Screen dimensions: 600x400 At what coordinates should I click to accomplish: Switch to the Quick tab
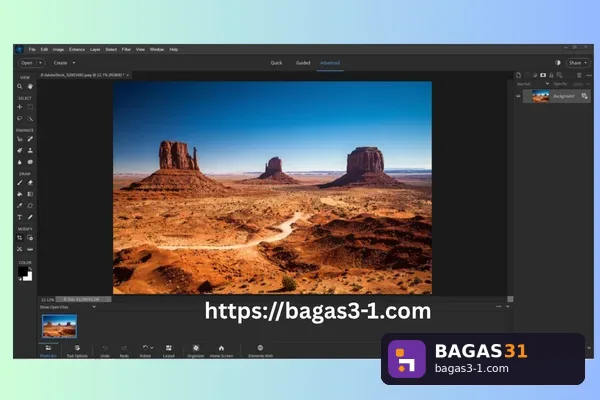(x=276, y=63)
